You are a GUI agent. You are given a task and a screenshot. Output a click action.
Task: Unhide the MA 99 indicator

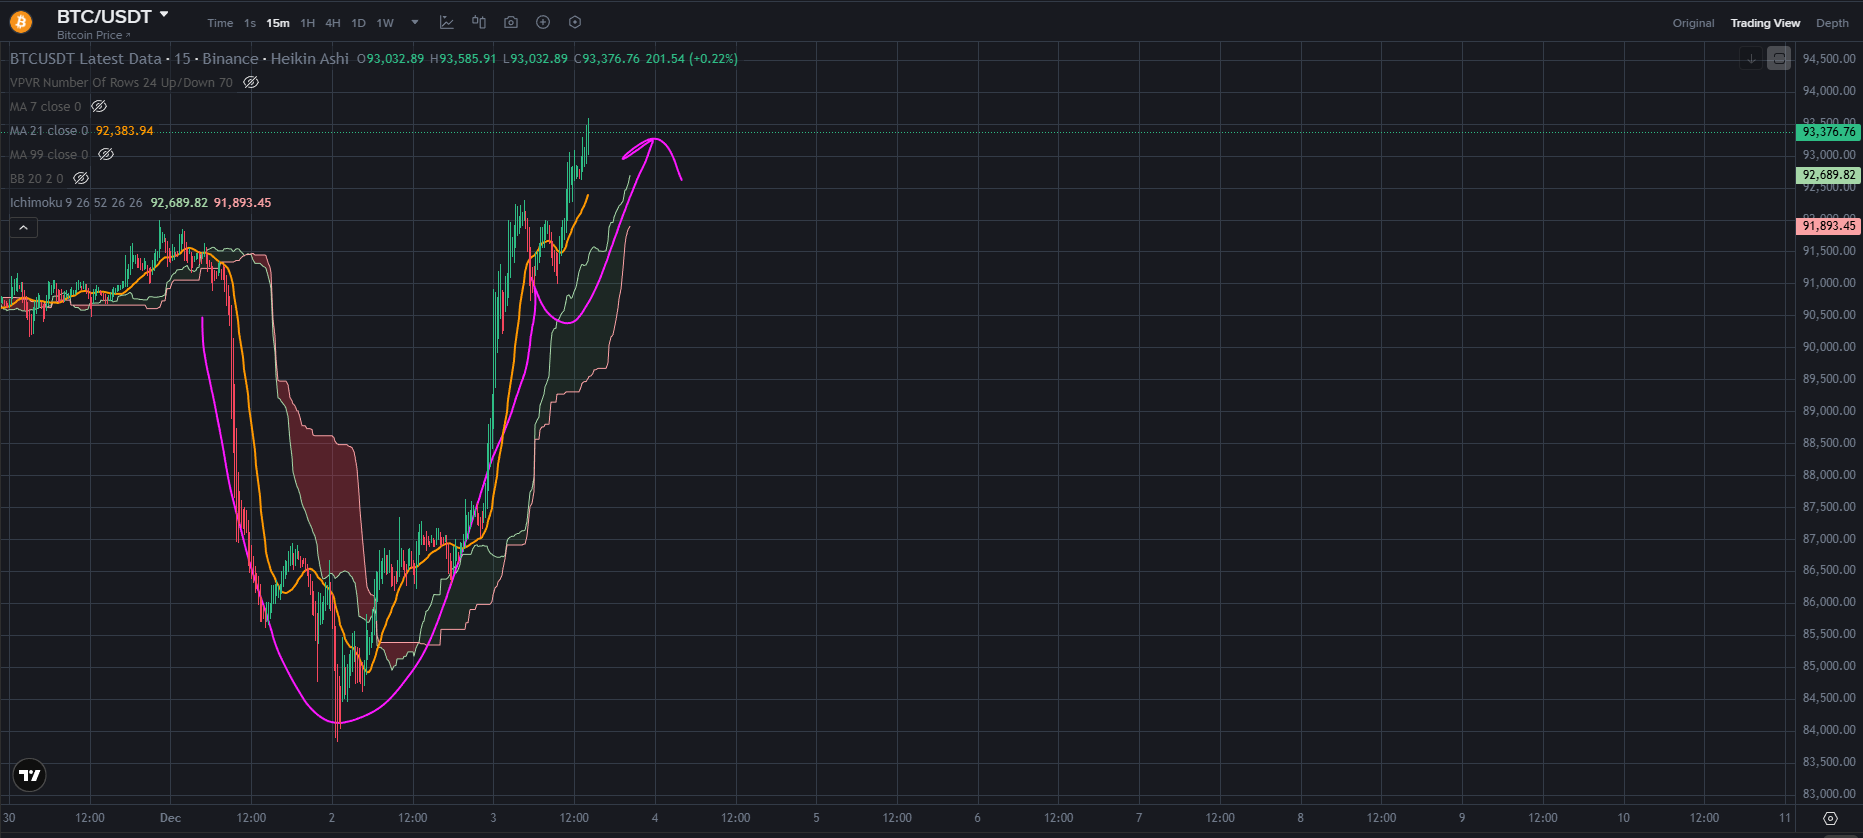click(x=106, y=154)
